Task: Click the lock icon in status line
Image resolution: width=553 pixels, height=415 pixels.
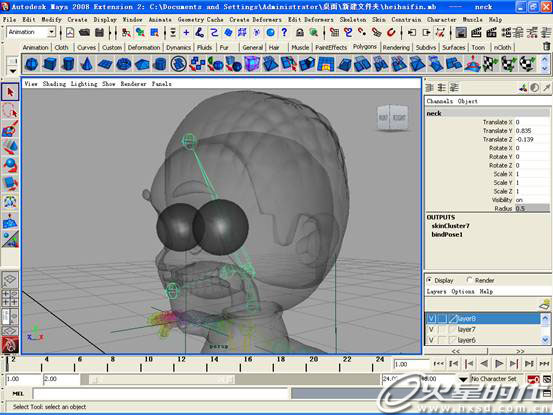Action: [x=300, y=33]
